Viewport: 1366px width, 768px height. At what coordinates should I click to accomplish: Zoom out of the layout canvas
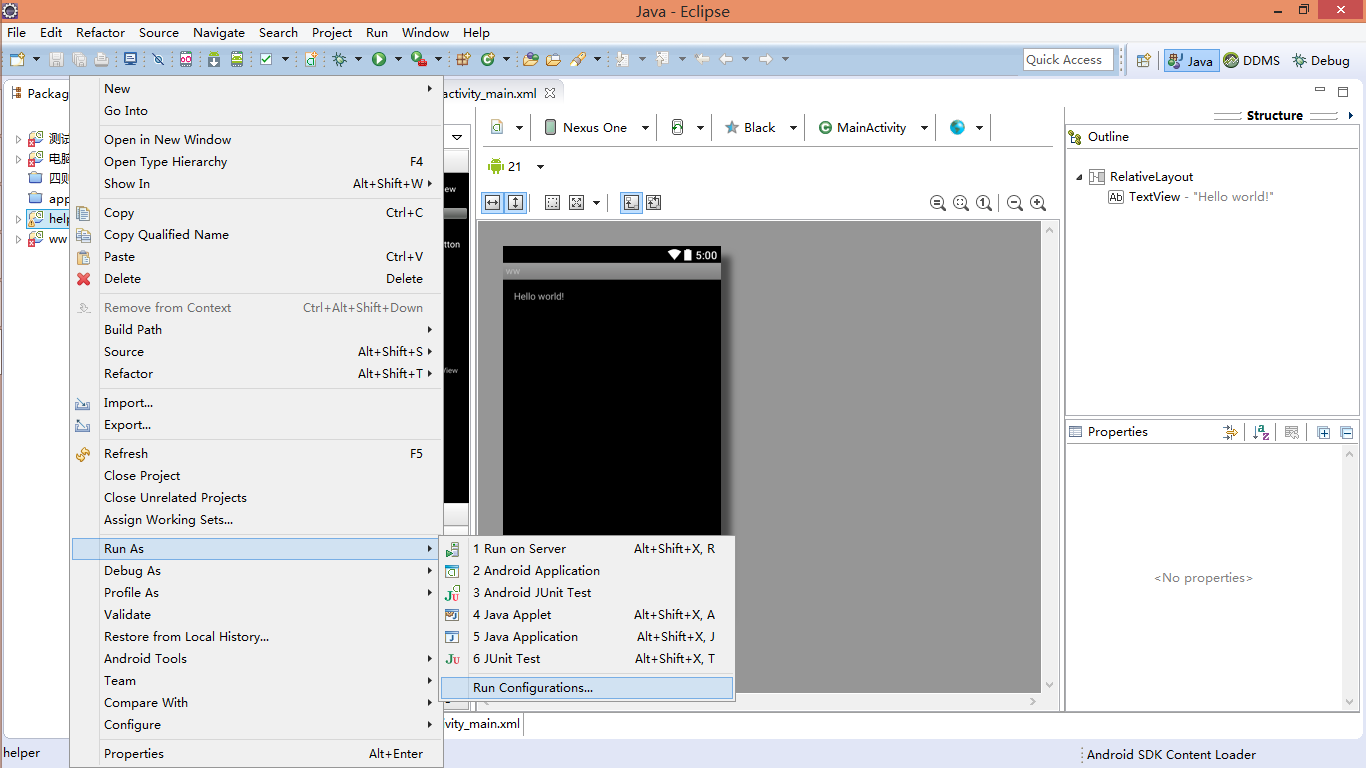pos(1015,203)
